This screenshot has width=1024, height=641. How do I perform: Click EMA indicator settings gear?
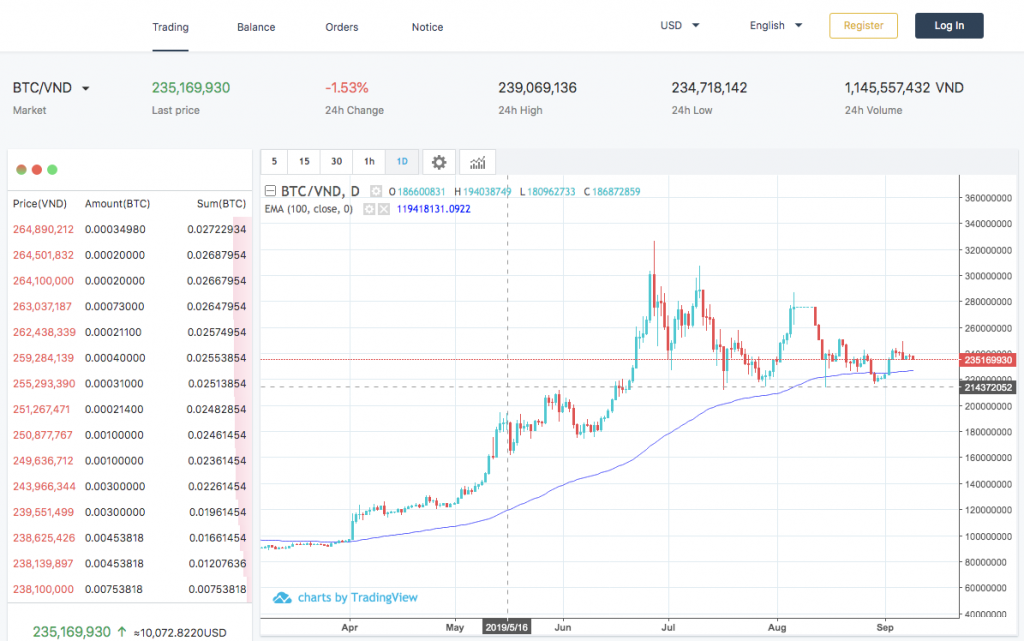click(369, 209)
